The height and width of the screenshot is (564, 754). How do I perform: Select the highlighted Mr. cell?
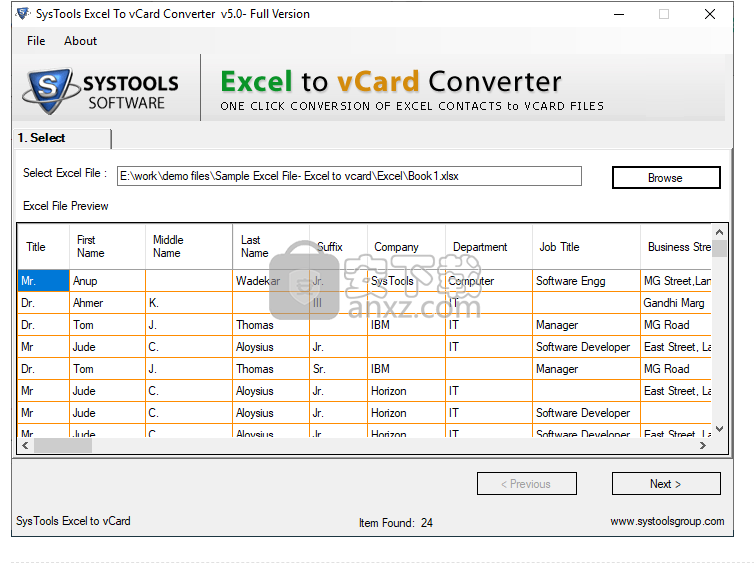43,281
